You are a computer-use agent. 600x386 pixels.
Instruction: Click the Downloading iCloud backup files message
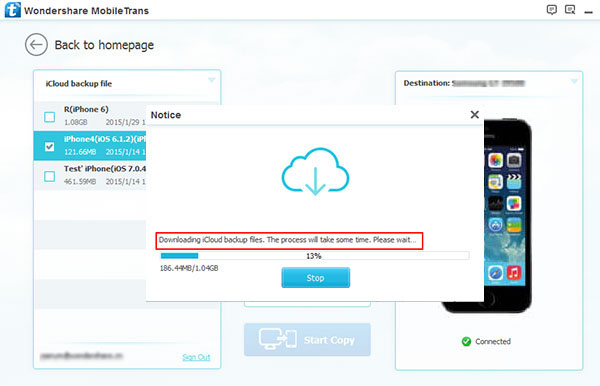287,240
